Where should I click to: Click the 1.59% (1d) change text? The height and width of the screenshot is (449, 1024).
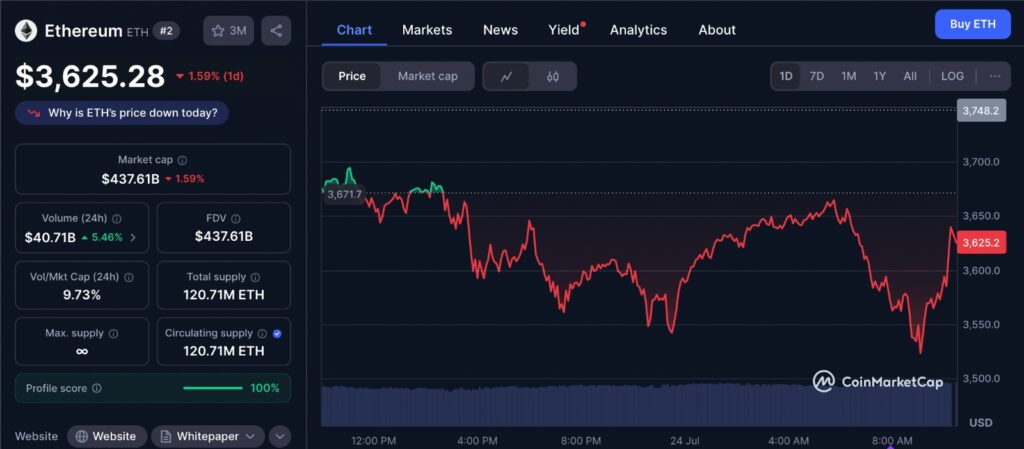216,76
